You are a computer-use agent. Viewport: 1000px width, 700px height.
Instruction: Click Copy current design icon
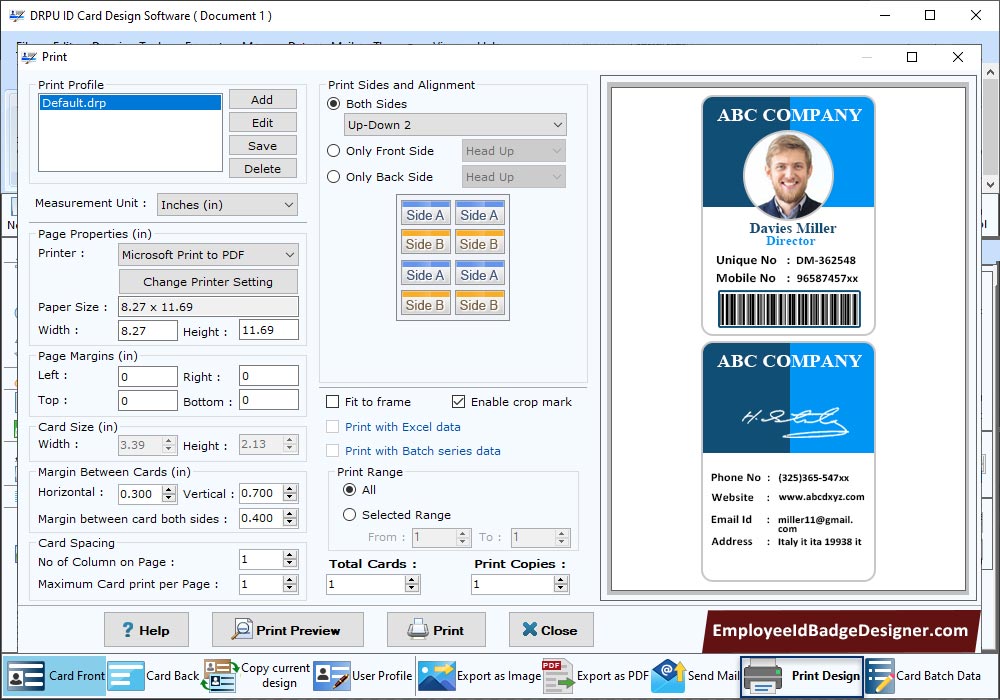219,676
